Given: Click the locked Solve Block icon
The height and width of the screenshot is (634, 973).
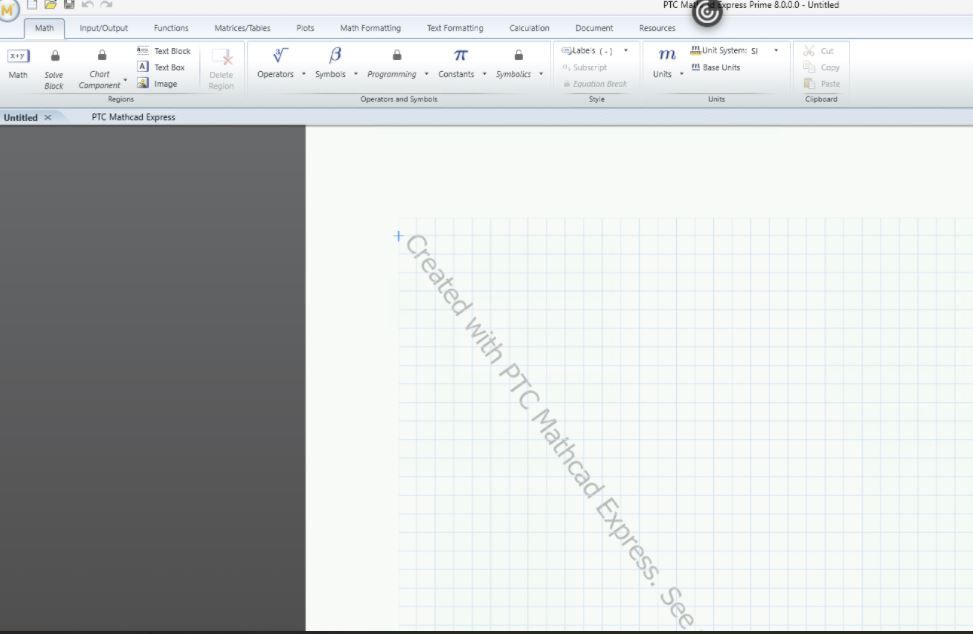Looking at the screenshot, I should pyautogui.click(x=55, y=56).
